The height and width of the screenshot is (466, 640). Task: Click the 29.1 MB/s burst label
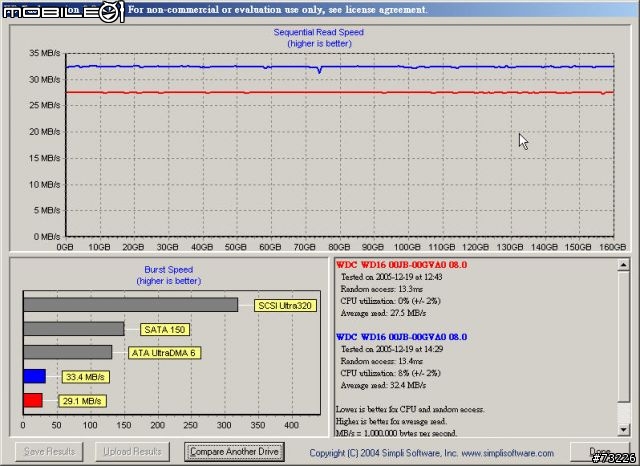point(82,401)
